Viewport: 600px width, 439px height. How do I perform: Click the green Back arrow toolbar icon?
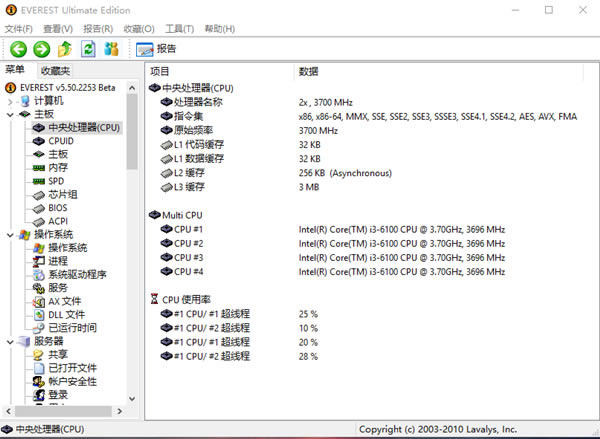click(18, 49)
